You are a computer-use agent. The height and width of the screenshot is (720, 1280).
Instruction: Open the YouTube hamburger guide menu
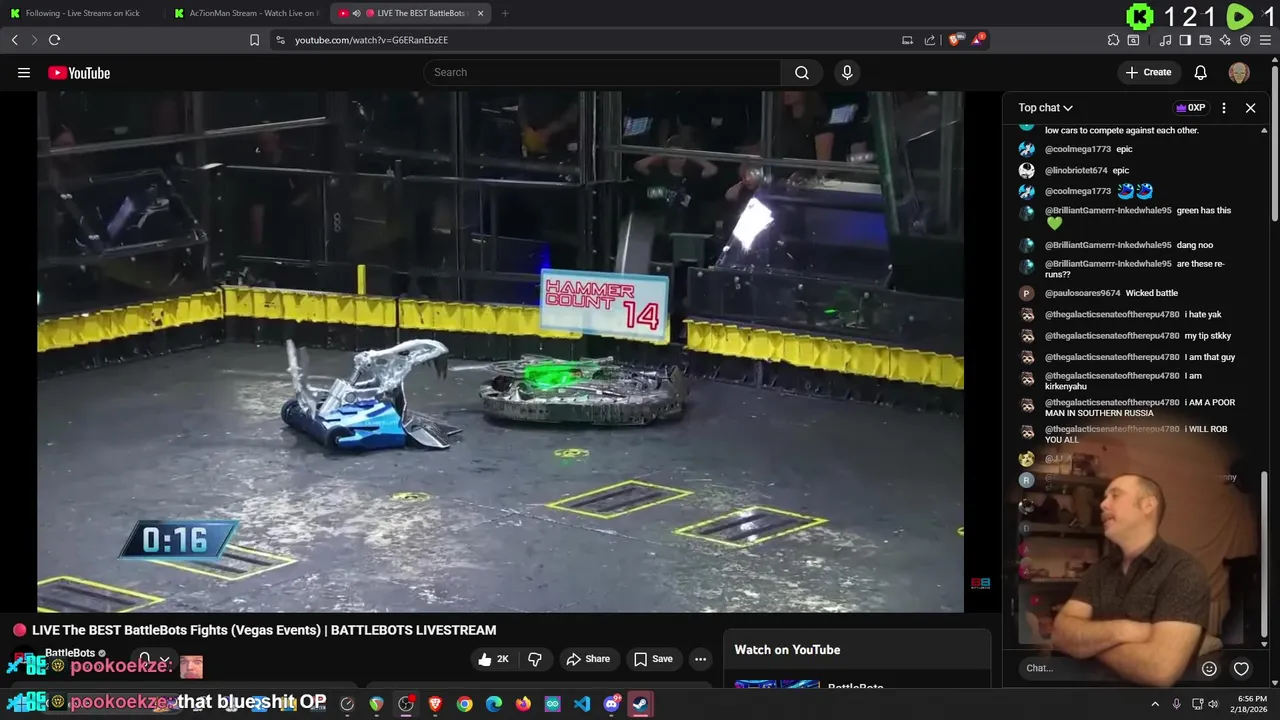[24, 73]
